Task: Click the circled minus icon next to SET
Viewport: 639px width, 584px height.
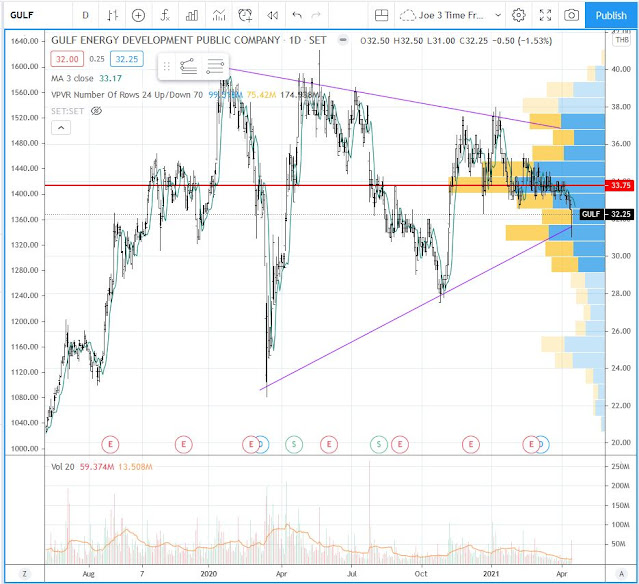Action: tap(344, 40)
